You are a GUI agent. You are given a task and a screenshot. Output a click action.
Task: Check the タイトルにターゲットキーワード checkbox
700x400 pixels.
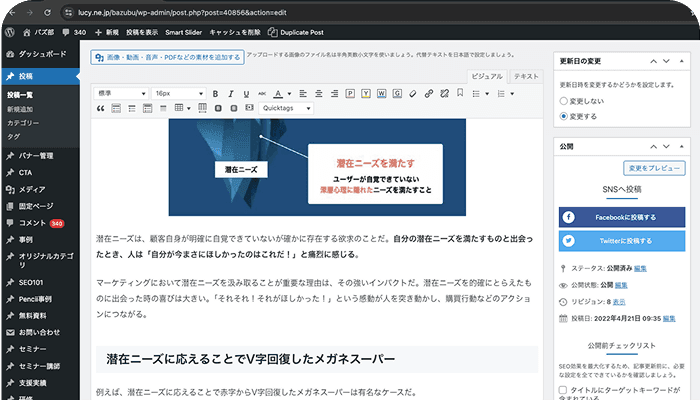click(564, 390)
